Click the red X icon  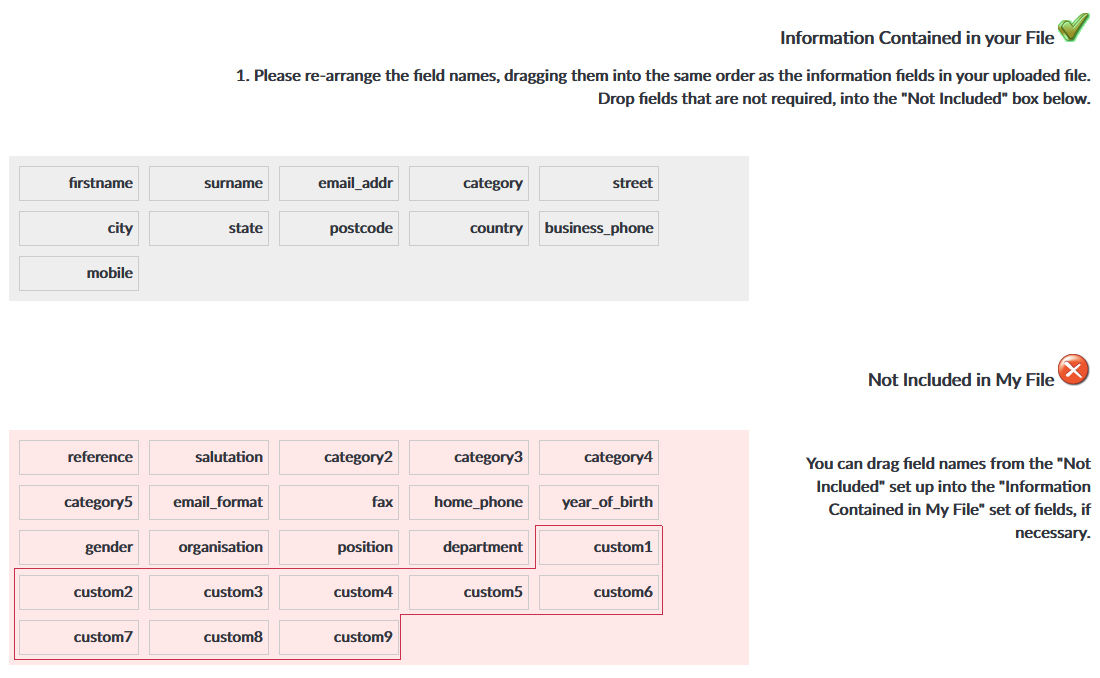(x=1073, y=372)
